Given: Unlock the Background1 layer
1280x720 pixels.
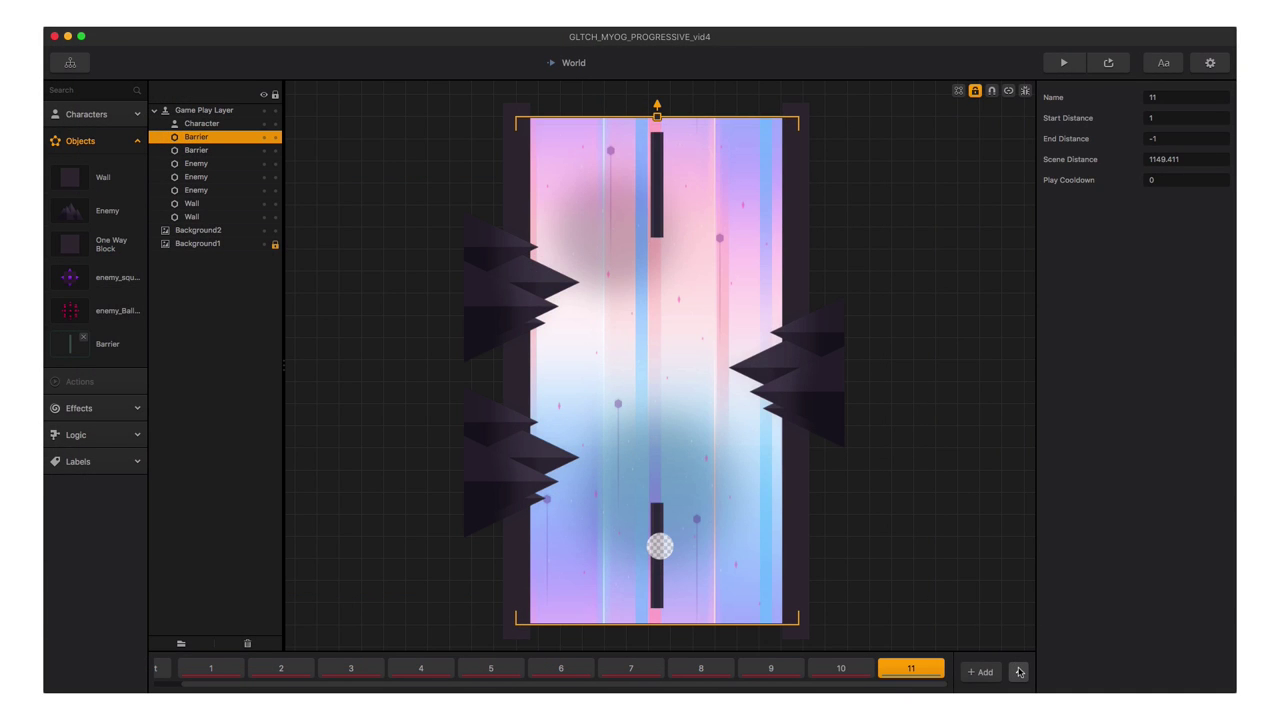Looking at the screenshot, I should point(275,244).
